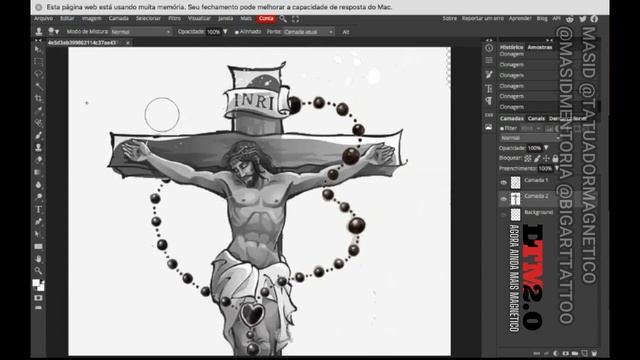Open the Preenchimento arrow
The image size is (640, 360).
(557, 168)
